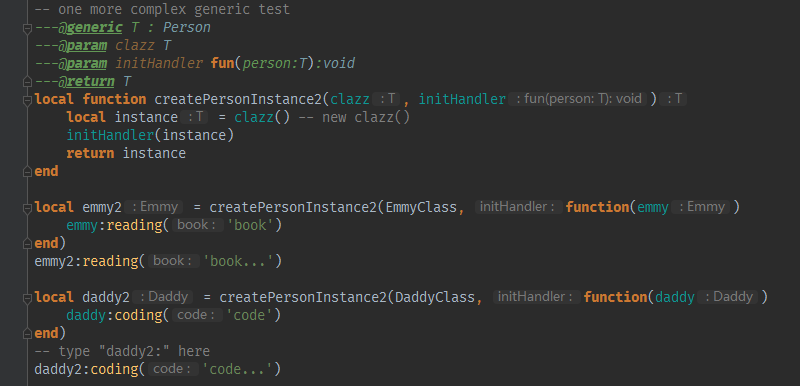Click the '-- new clazz()' comment

[x=355, y=117]
